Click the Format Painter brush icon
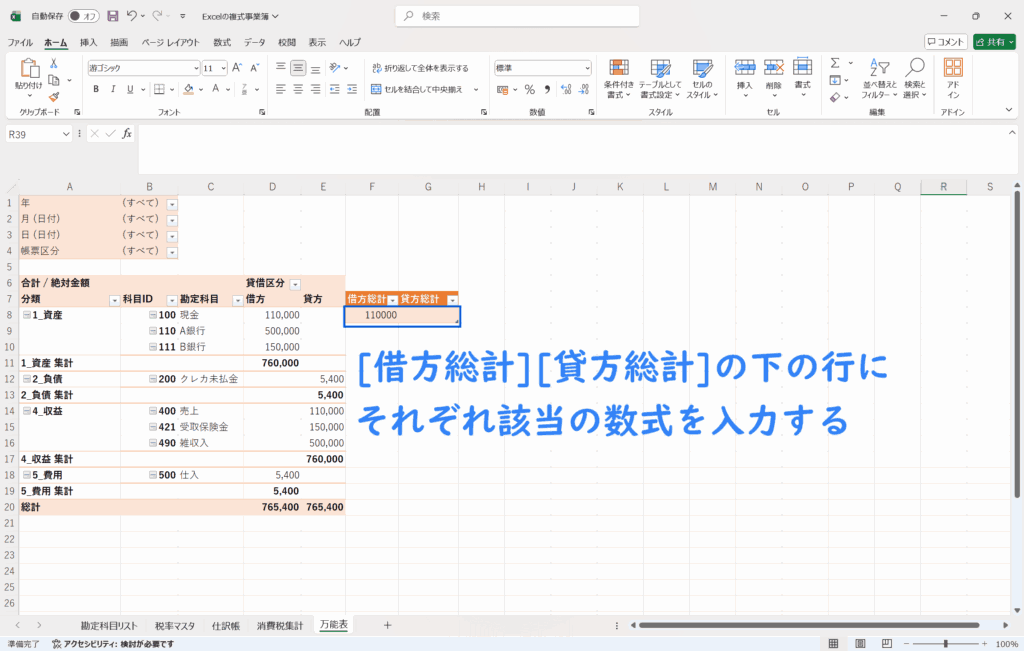 [x=54, y=97]
